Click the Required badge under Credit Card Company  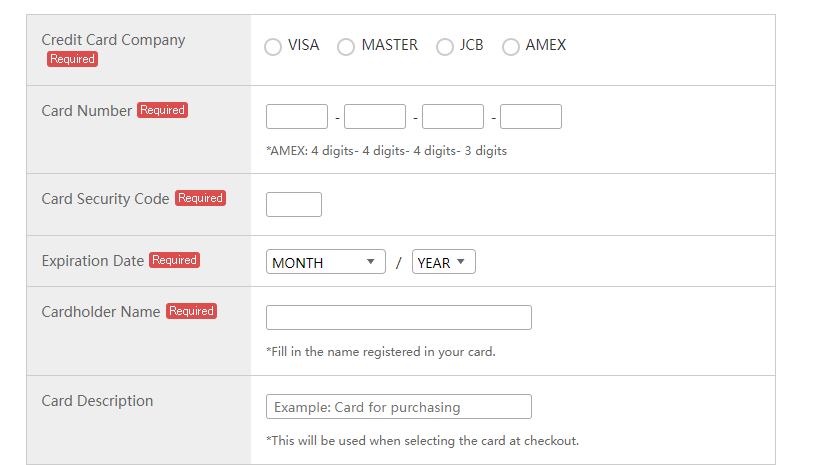72,59
